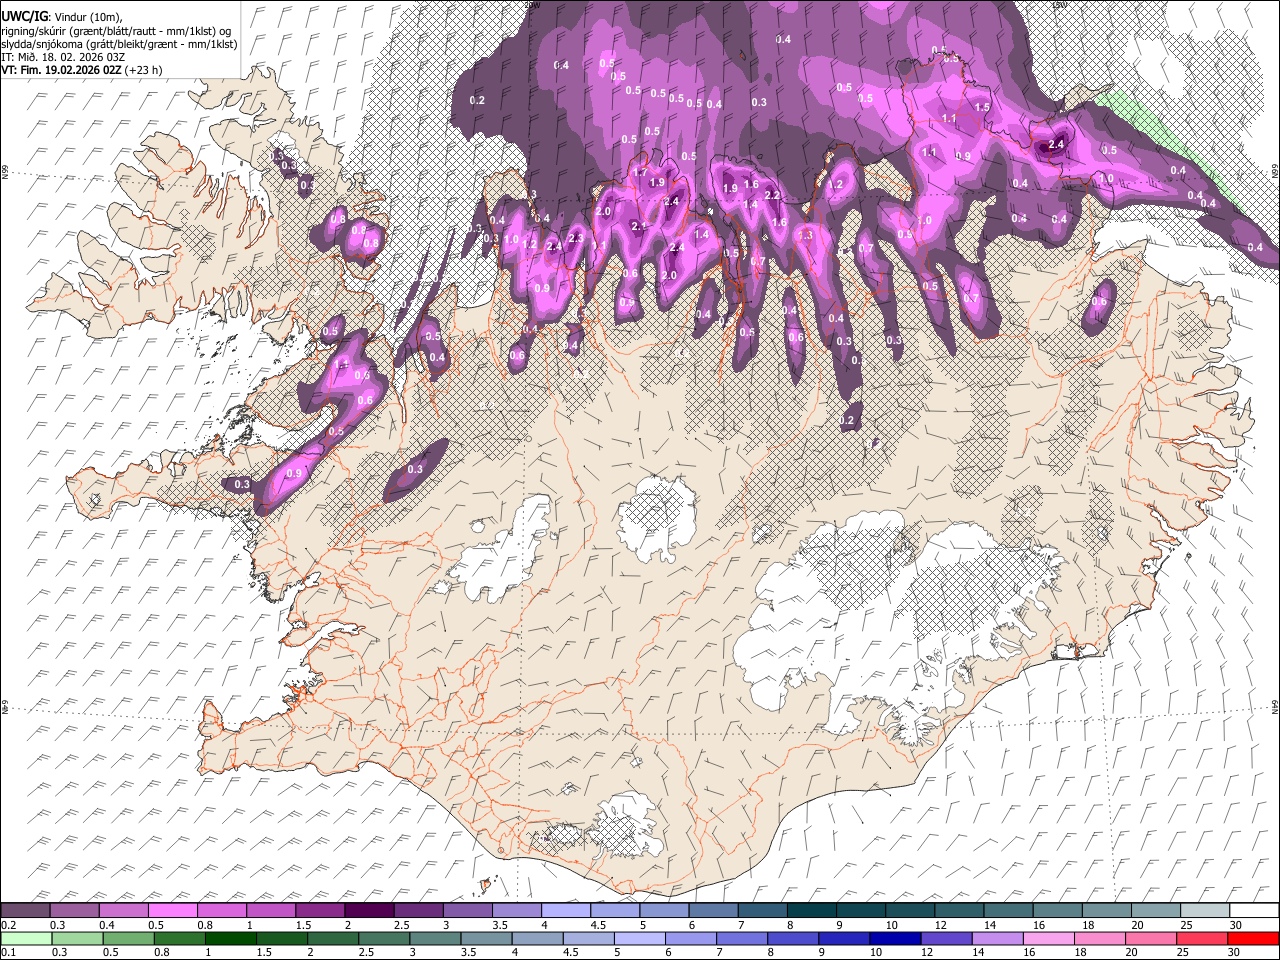Click the 2.2 precipitation value on the map
Image resolution: width=1280 pixels, height=960 pixels.
click(x=772, y=196)
